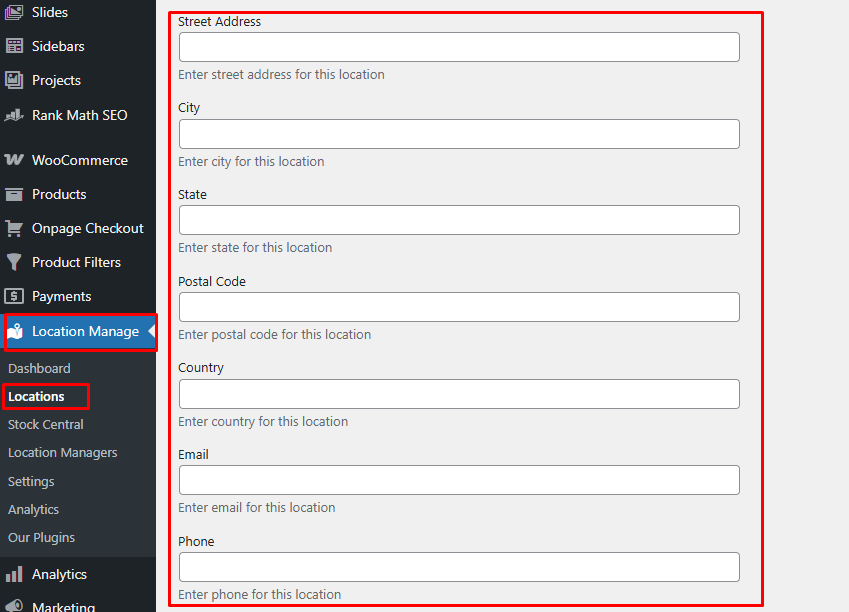849x612 pixels.
Task: Open the Location Managers submenu link
Action: 62,452
